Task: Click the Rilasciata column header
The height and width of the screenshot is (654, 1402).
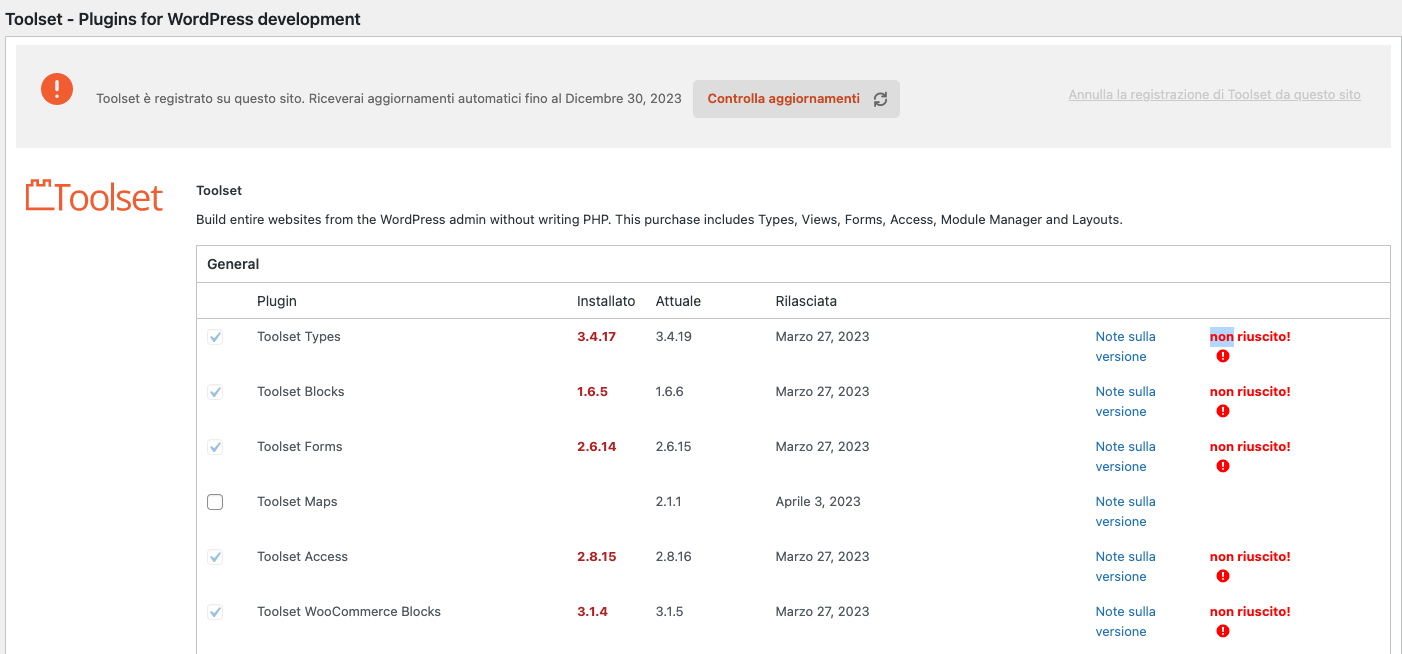Action: (x=806, y=301)
